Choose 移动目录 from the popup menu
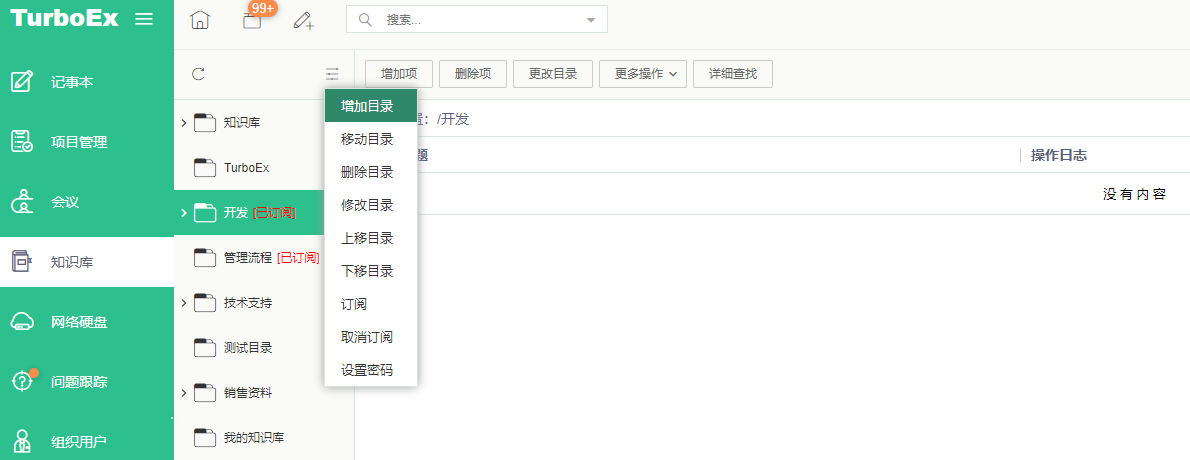 [x=371, y=139]
